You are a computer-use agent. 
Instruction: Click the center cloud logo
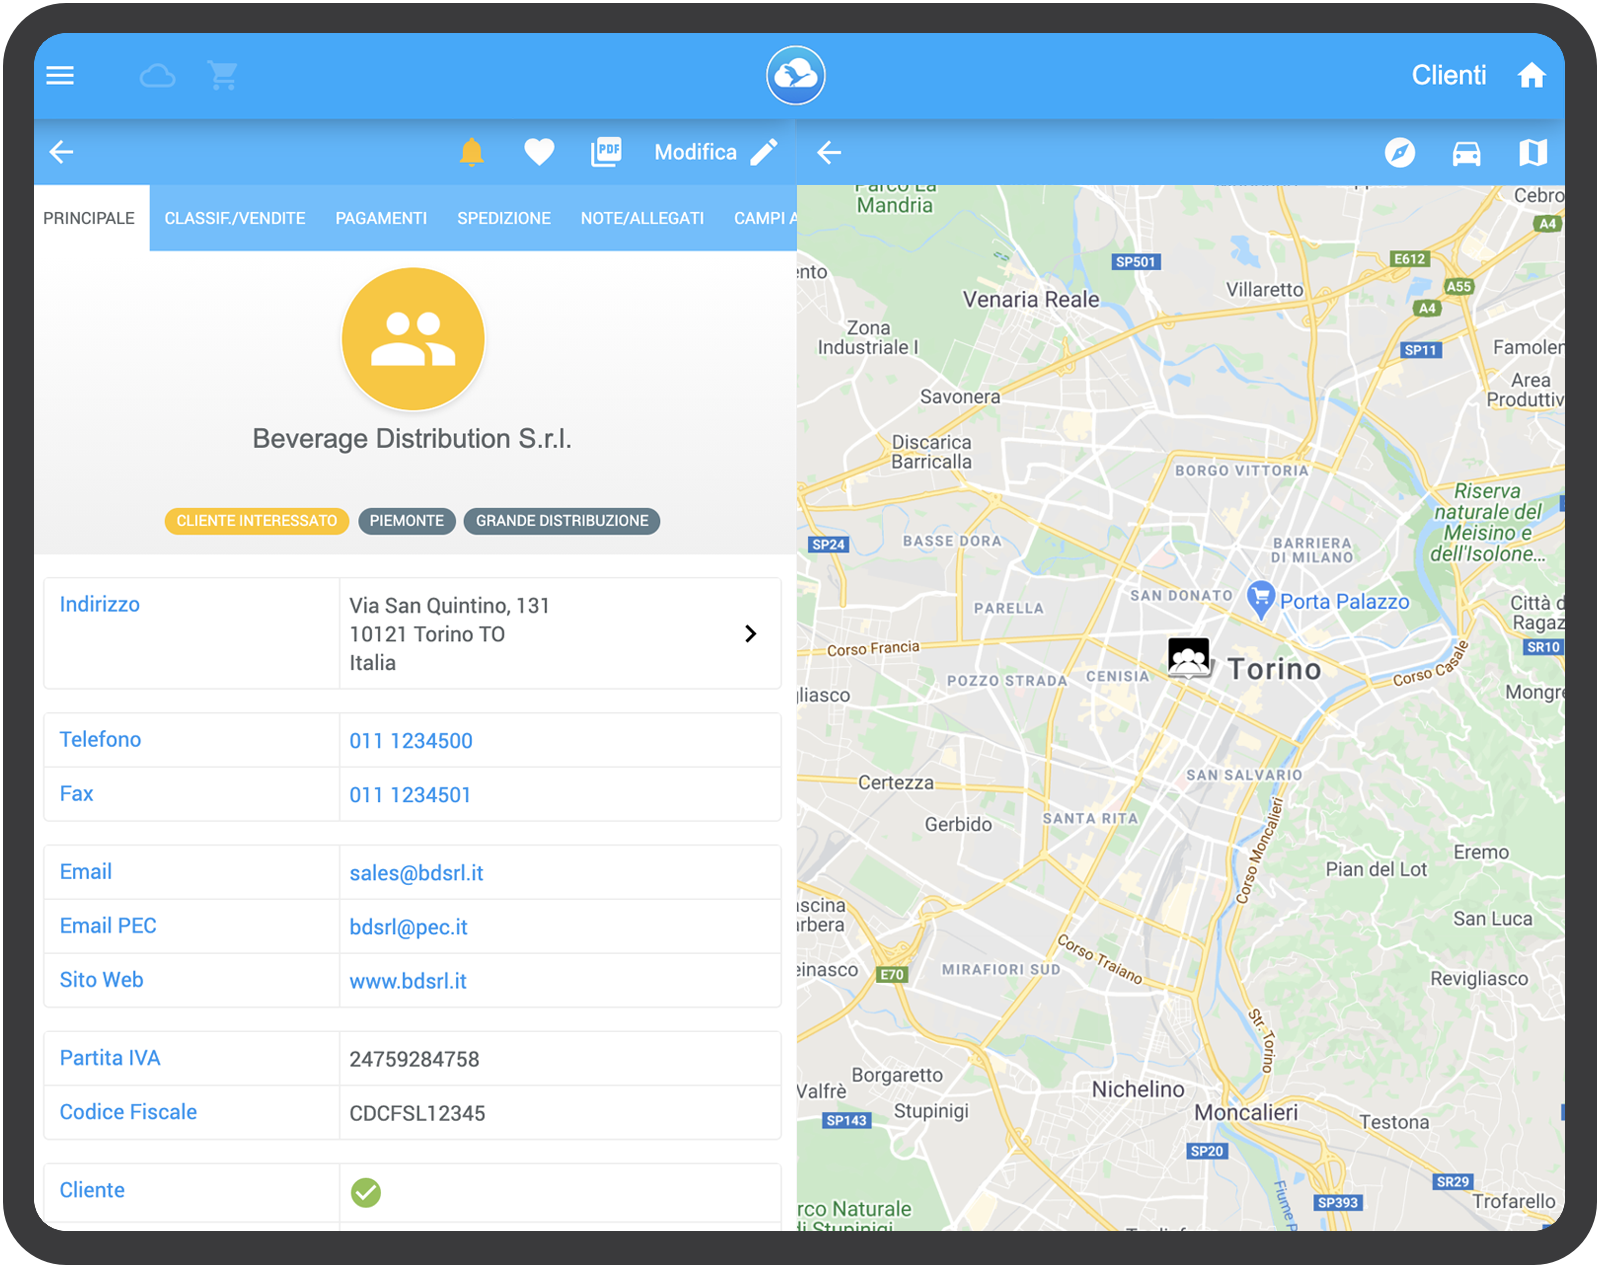796,75
